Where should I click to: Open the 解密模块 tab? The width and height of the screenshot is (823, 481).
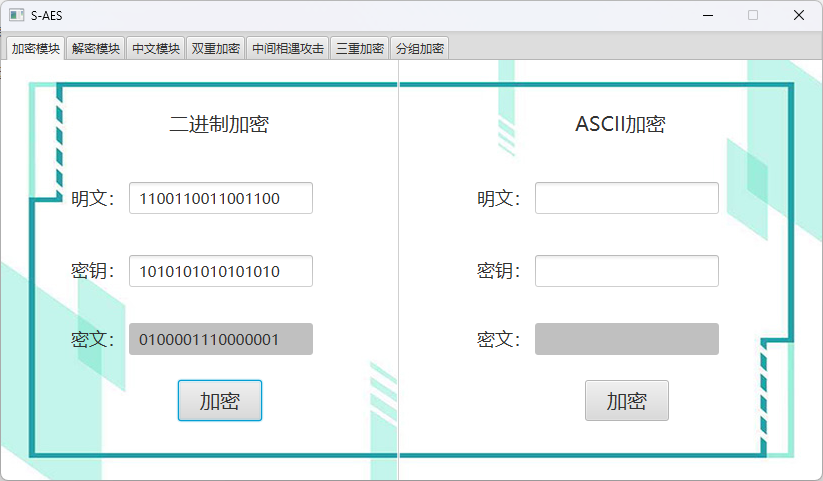coord(96,48)
